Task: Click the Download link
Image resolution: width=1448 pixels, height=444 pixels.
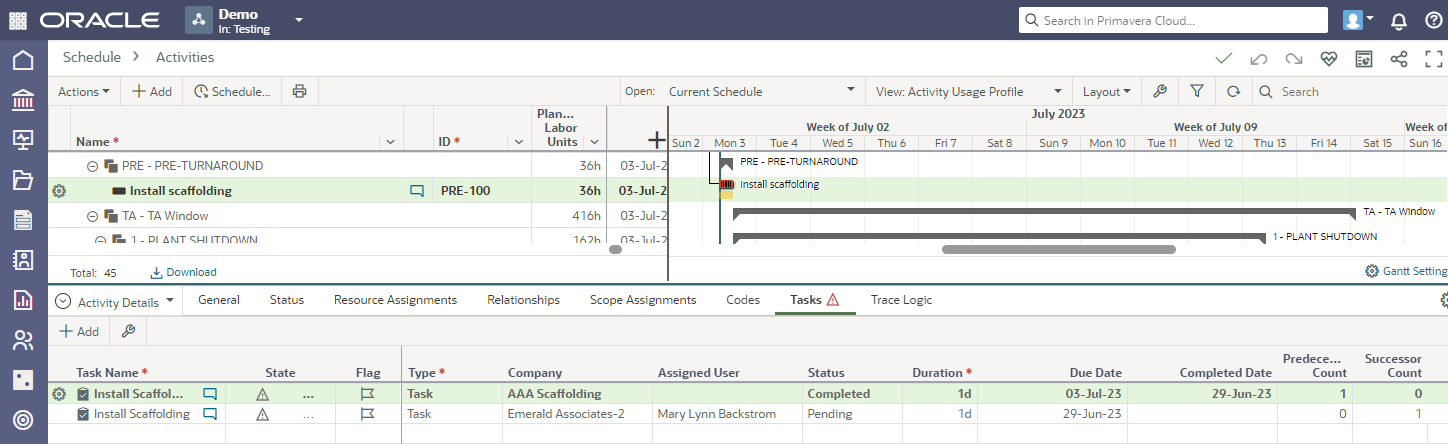Action: [183, 272]
